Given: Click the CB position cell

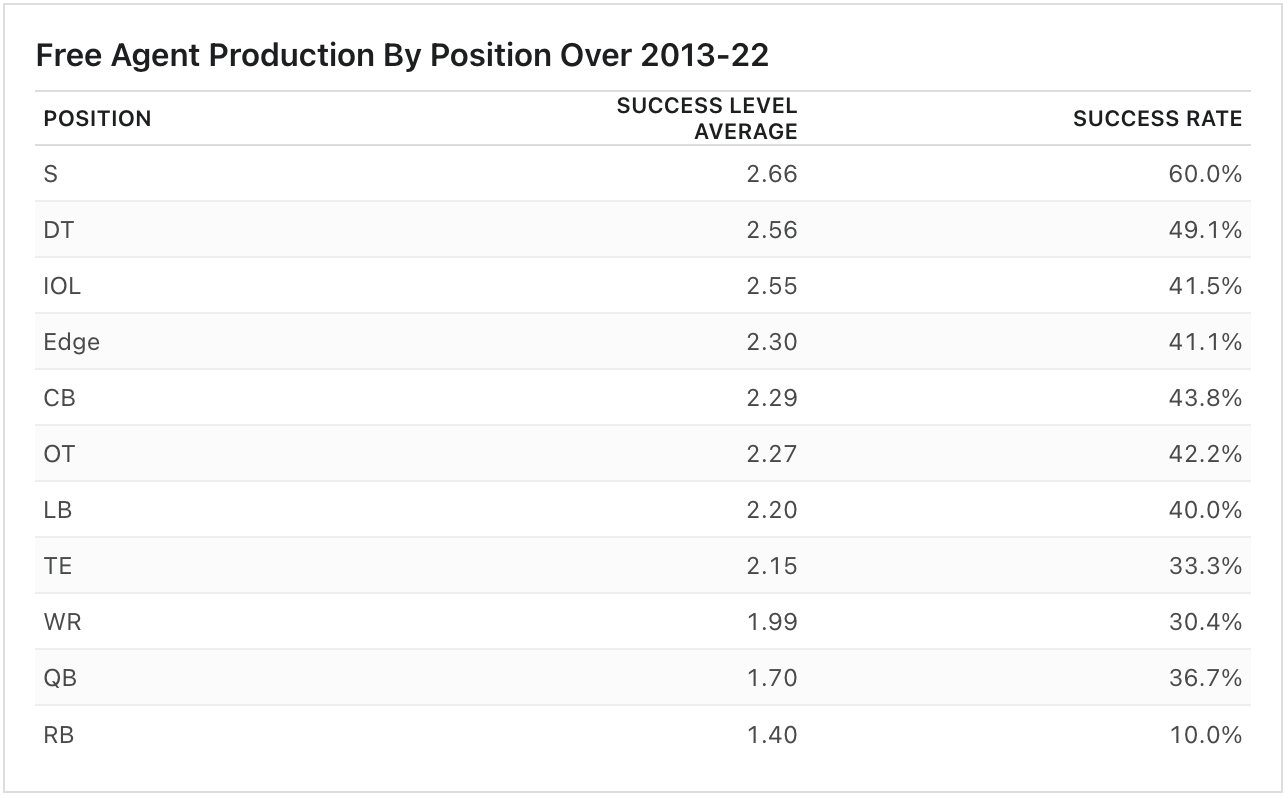Looking at the screenshot, I should (x=60, y=399).
